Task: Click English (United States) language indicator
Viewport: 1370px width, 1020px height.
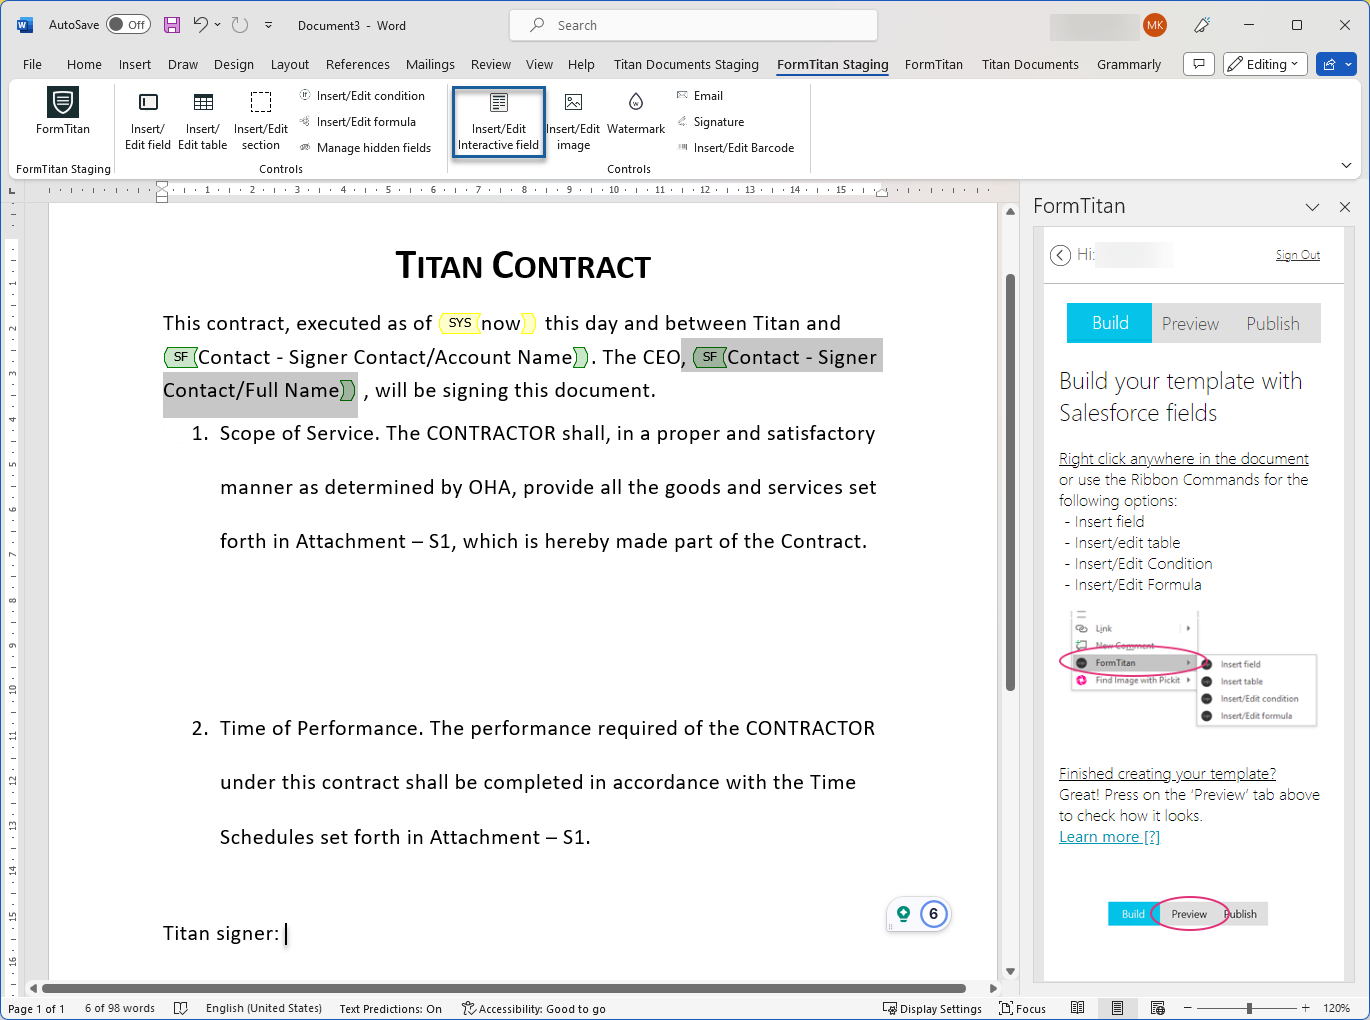Action: [264, 1008]
